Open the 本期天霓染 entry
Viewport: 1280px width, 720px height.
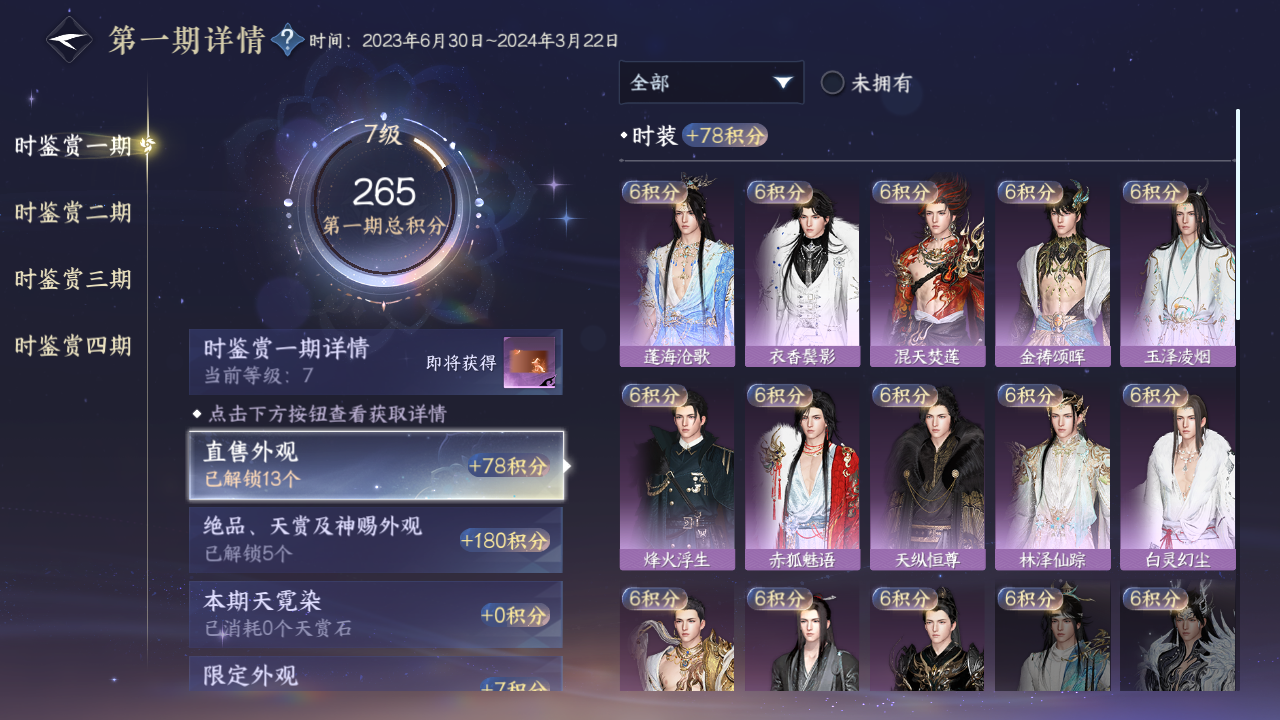(x=376, y=614)
